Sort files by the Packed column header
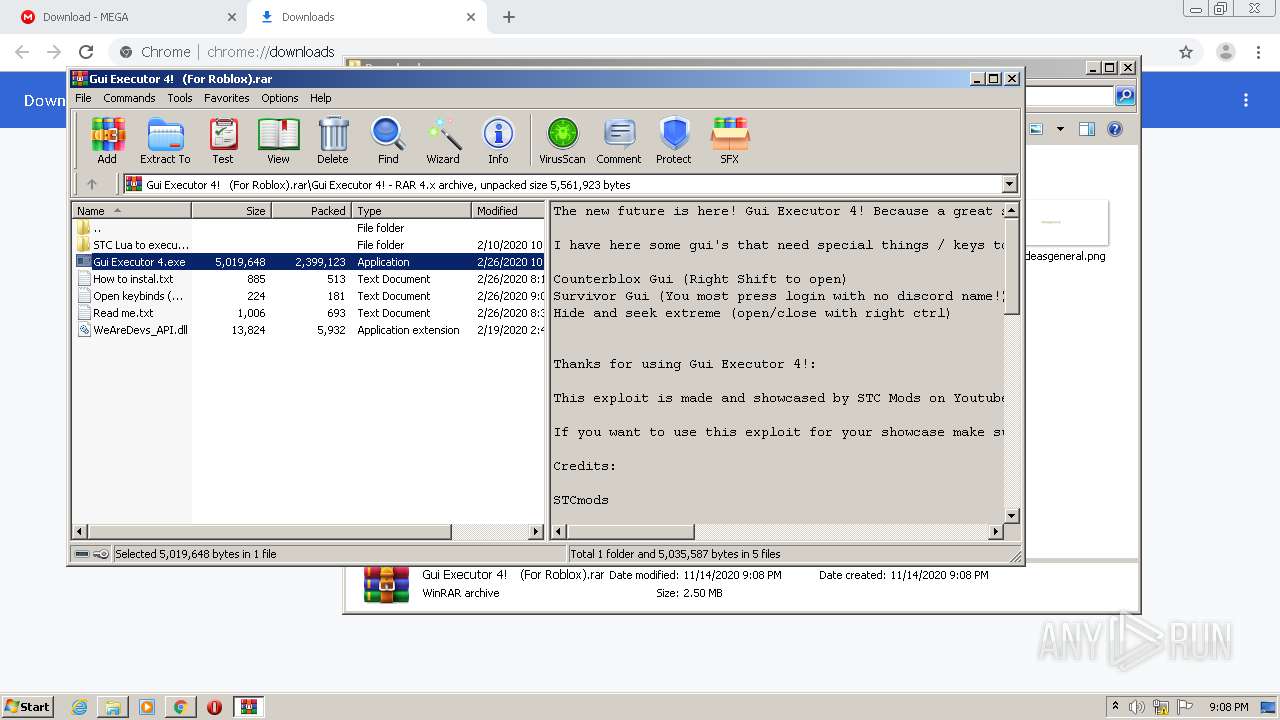1280x720 pixels. coord(311,211)
